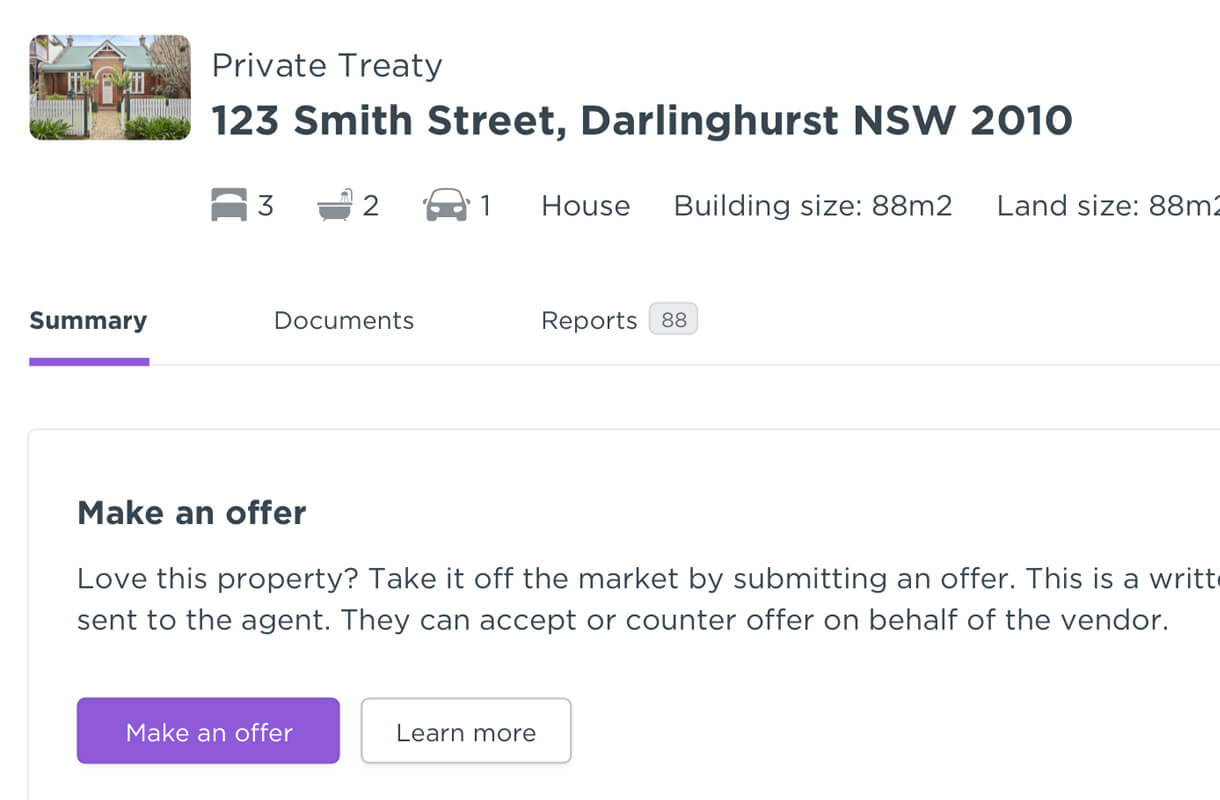Open the Reports tab
This screenshot has width=1220, height=800.
(589, 321)
